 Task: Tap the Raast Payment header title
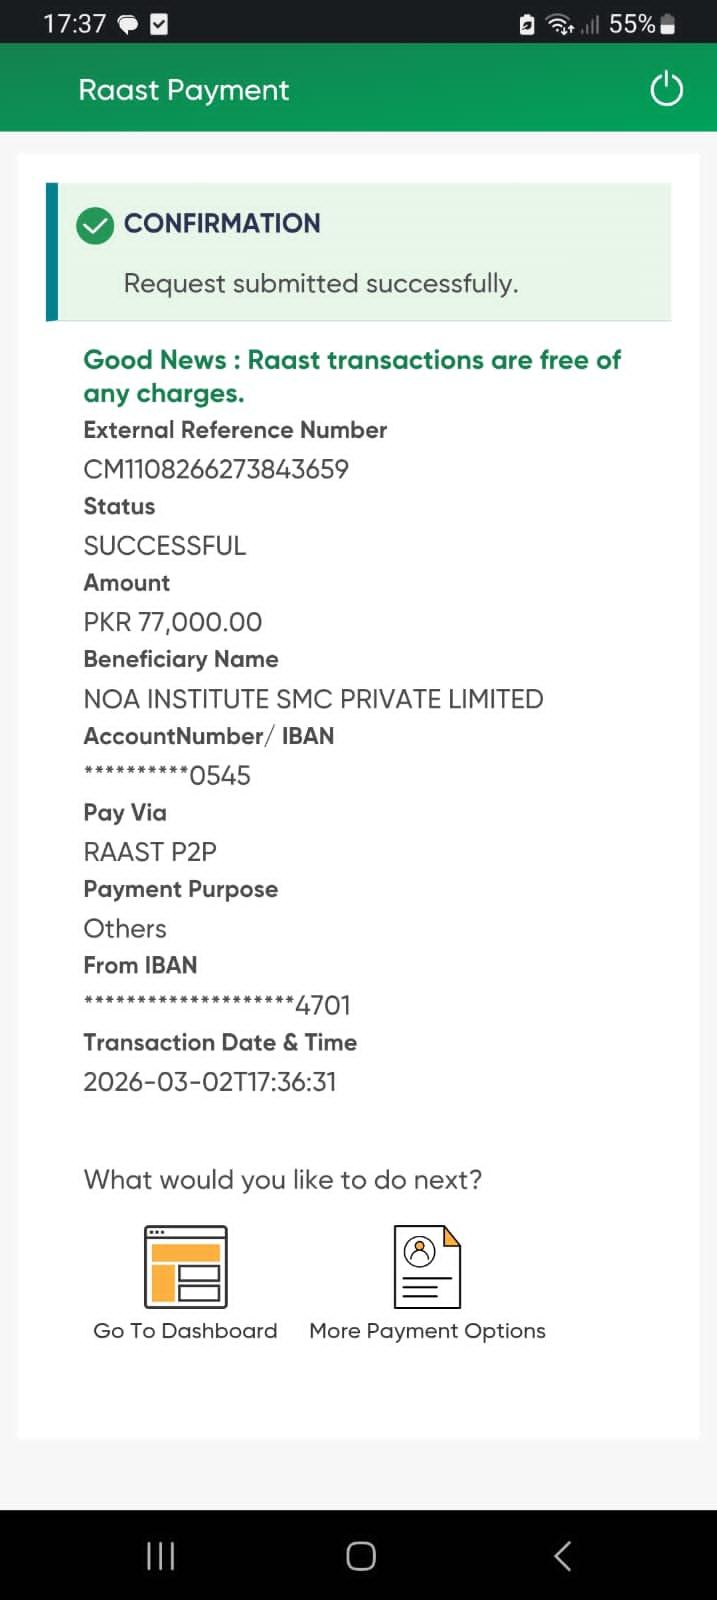(x=184, y=90)
